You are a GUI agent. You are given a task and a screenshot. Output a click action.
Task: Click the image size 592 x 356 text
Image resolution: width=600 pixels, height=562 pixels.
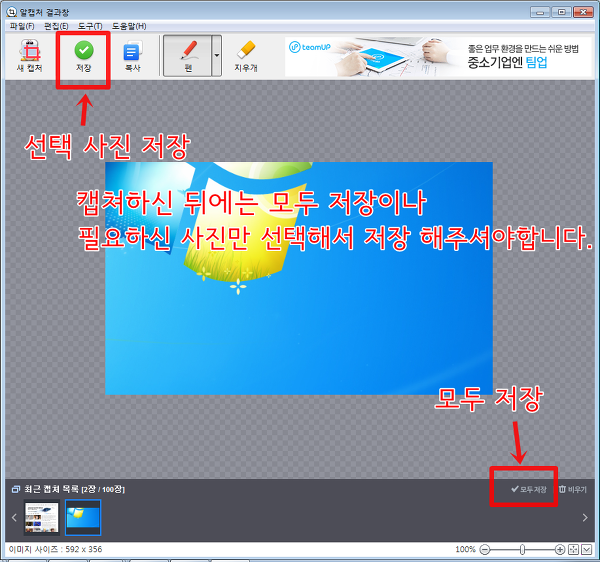[55, 549]
